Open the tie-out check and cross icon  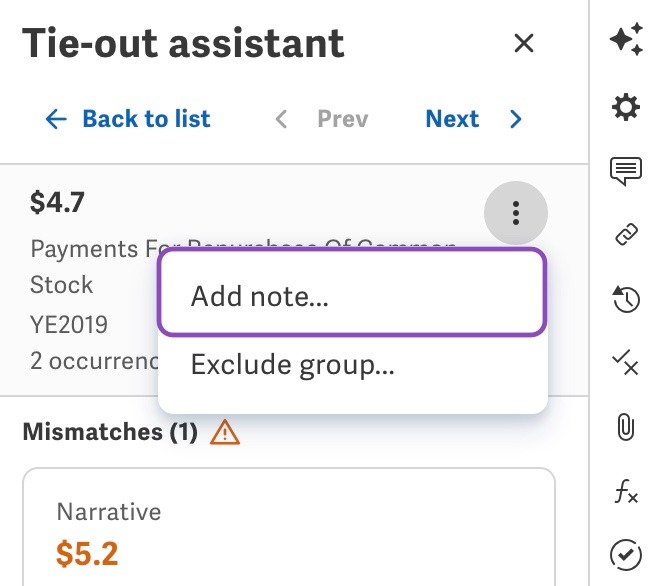(x=625, y=363)
